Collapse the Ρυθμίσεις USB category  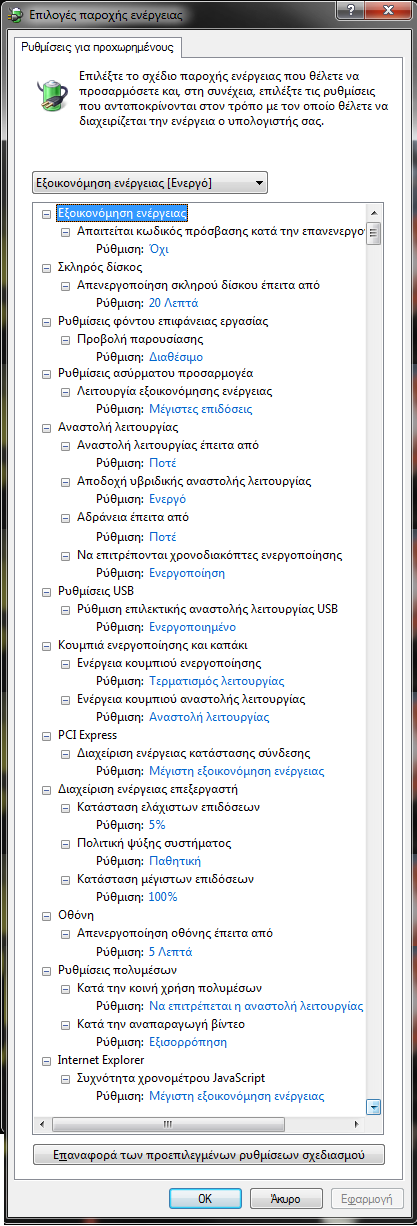(46, 592)
